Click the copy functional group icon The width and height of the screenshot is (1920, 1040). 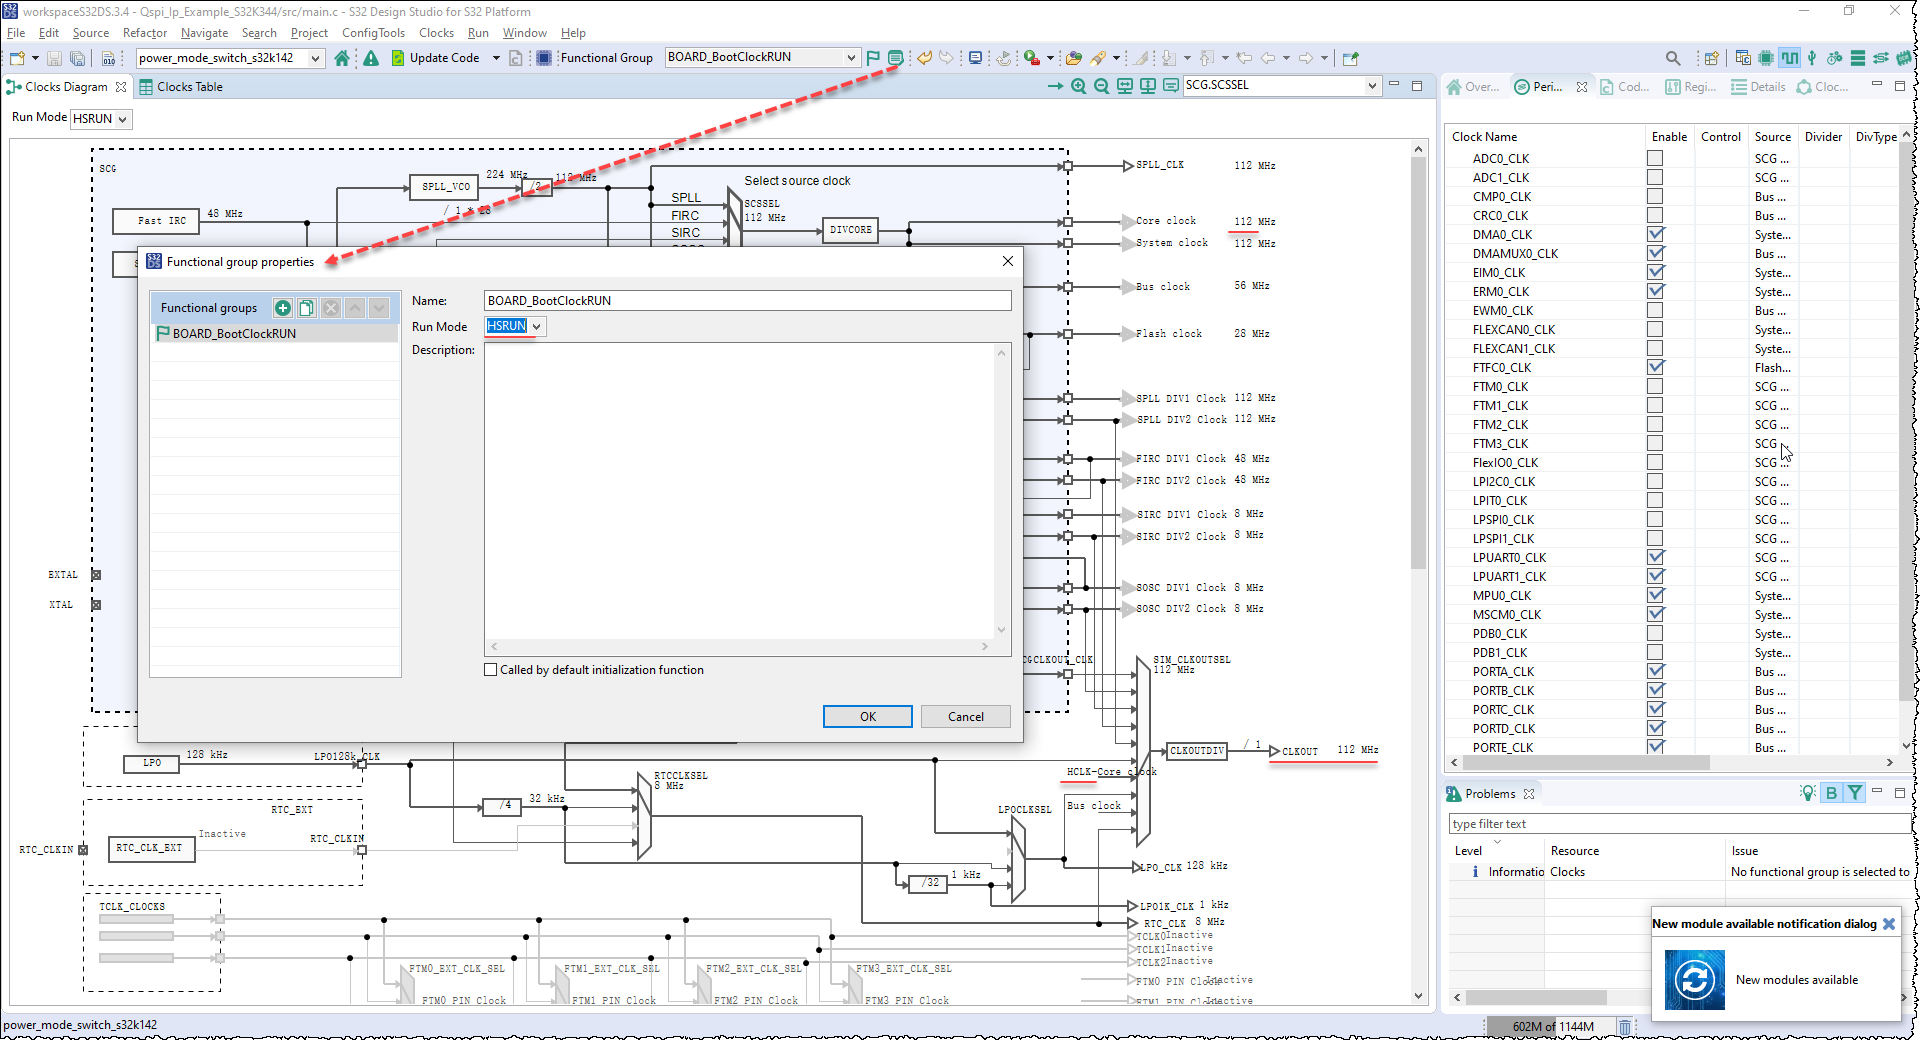coord(307,308)
